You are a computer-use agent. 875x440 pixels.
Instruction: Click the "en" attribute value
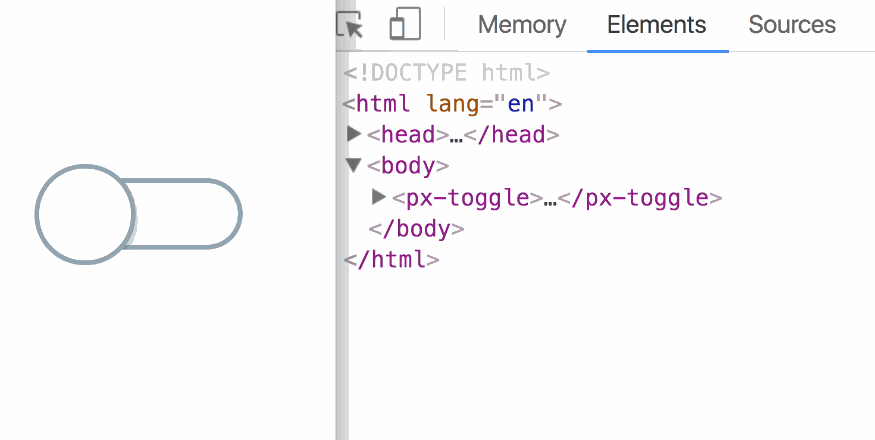(521, 104)
